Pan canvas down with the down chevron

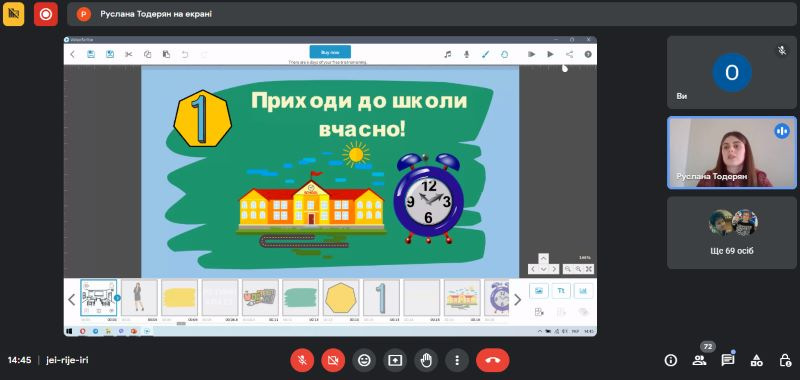pos(543,269)
